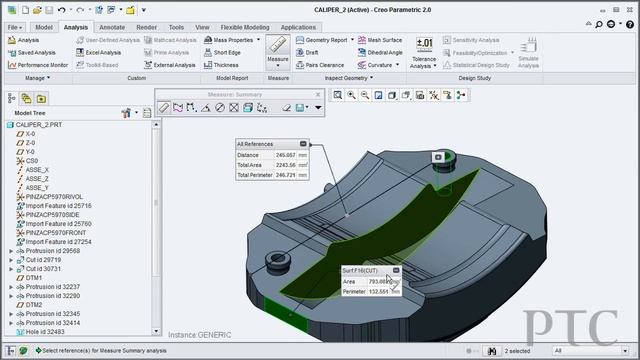
Task: Run Short Edge check
Action: (222, 53)
